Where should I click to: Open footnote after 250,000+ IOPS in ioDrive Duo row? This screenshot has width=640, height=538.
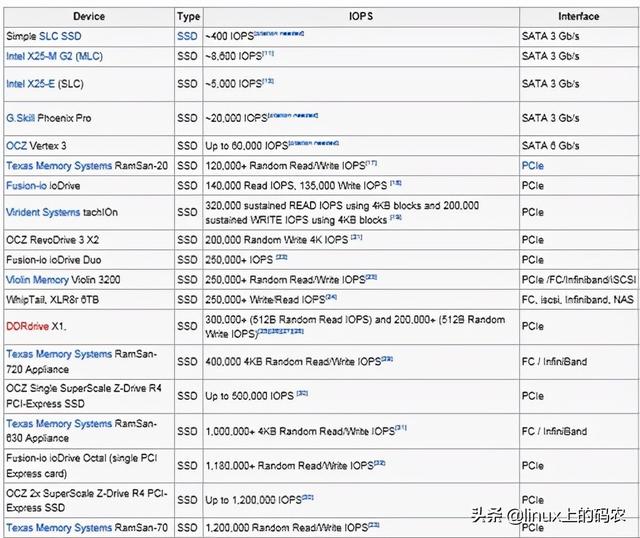(x=282, y=258)
